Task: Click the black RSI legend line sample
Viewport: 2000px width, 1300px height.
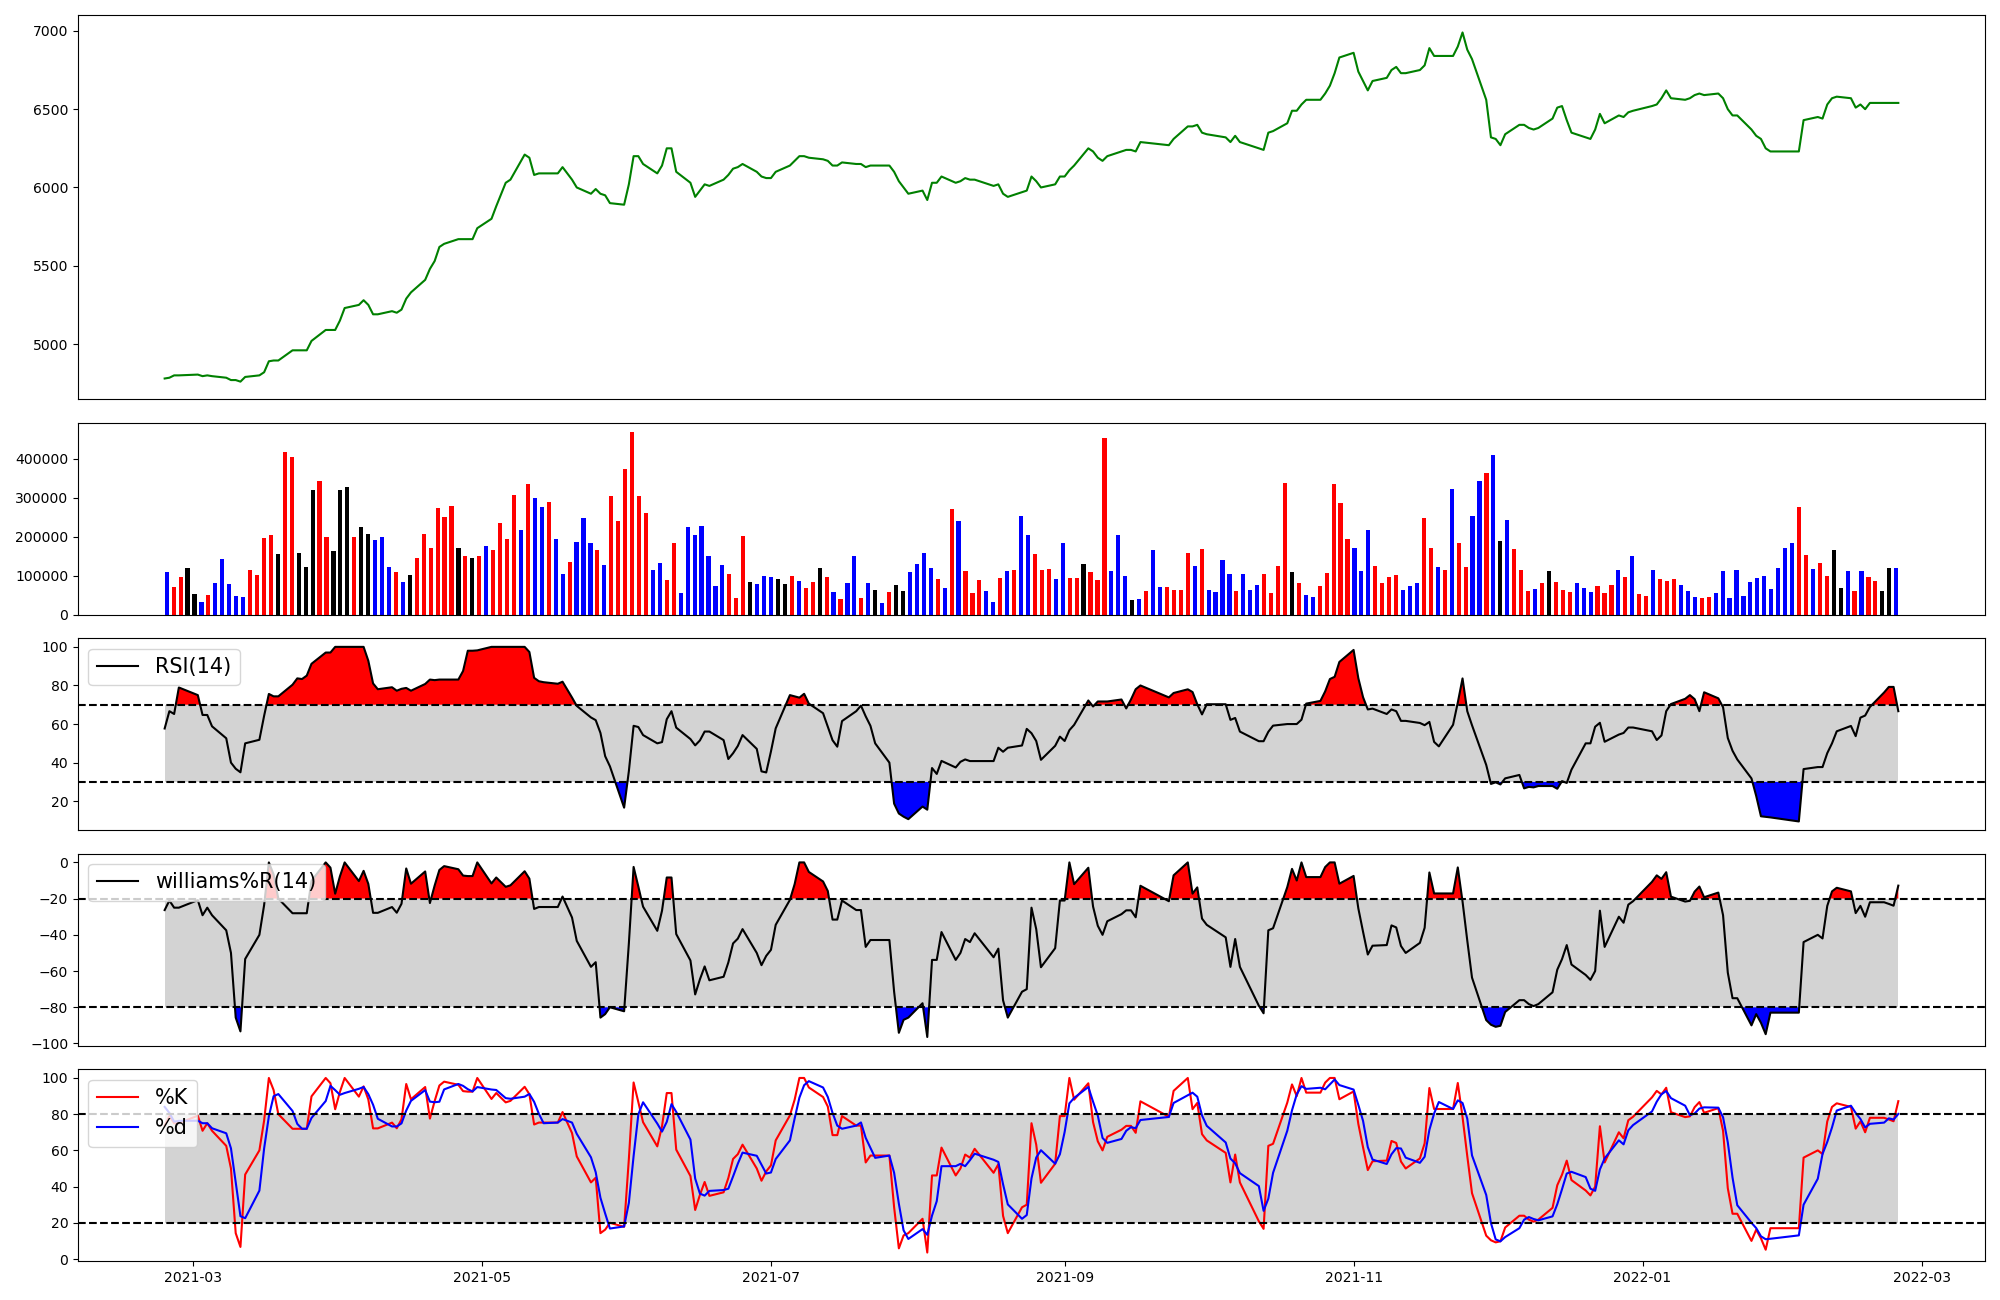Action: point(117,666)
